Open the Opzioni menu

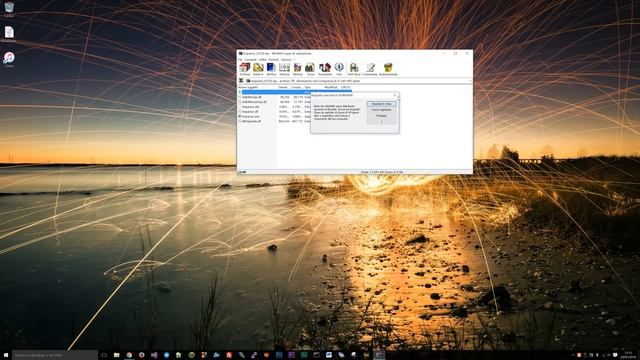286,60
